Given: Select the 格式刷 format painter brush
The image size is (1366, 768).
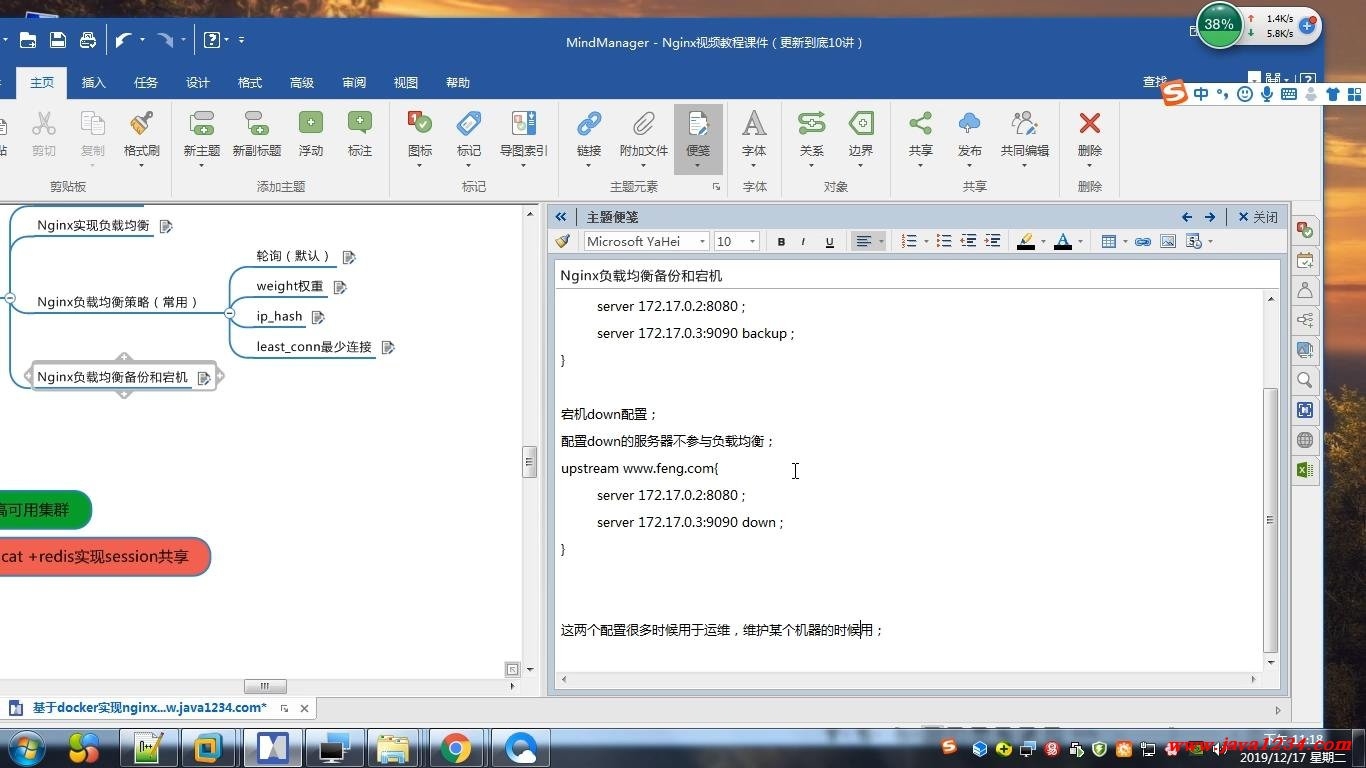Looking at the screenshot, I should (x=141, y=125).
